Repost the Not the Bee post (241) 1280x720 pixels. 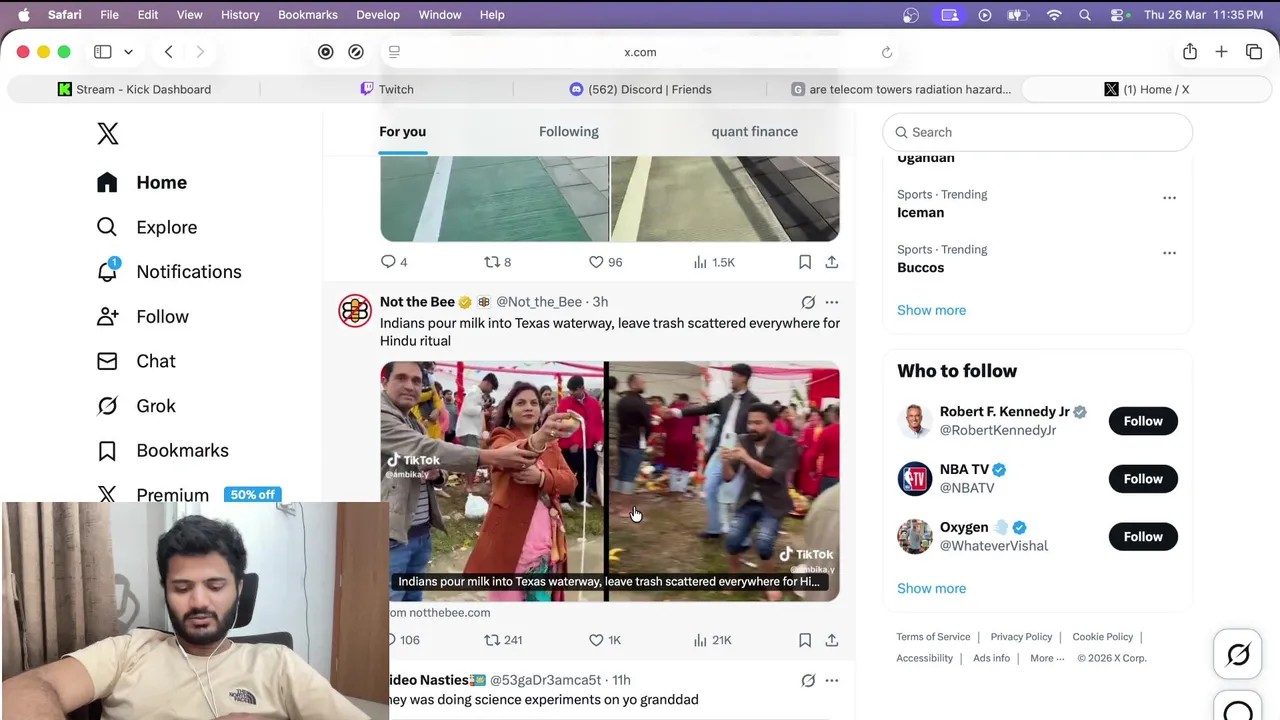[503, 640]
